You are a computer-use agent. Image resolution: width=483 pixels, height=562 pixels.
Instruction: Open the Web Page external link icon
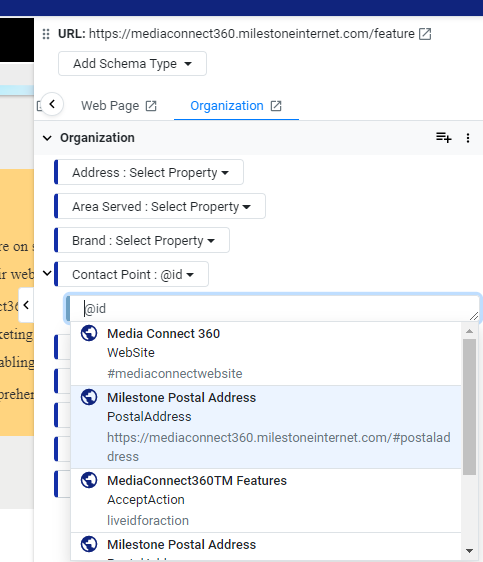pyautogui.click(x=151, y=106)
